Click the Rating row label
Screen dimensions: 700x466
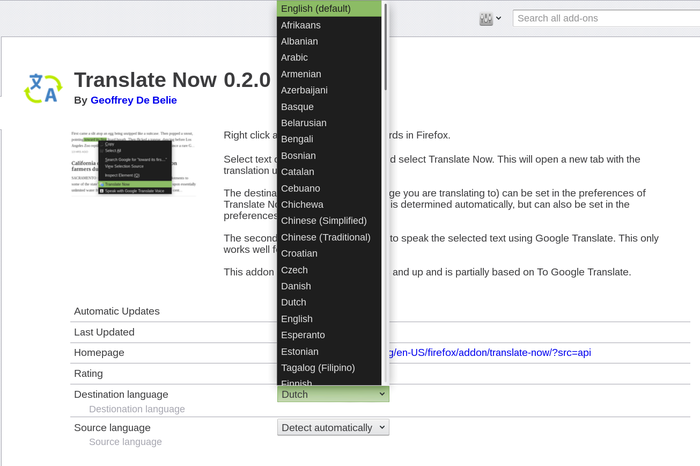tap(88, 374)
